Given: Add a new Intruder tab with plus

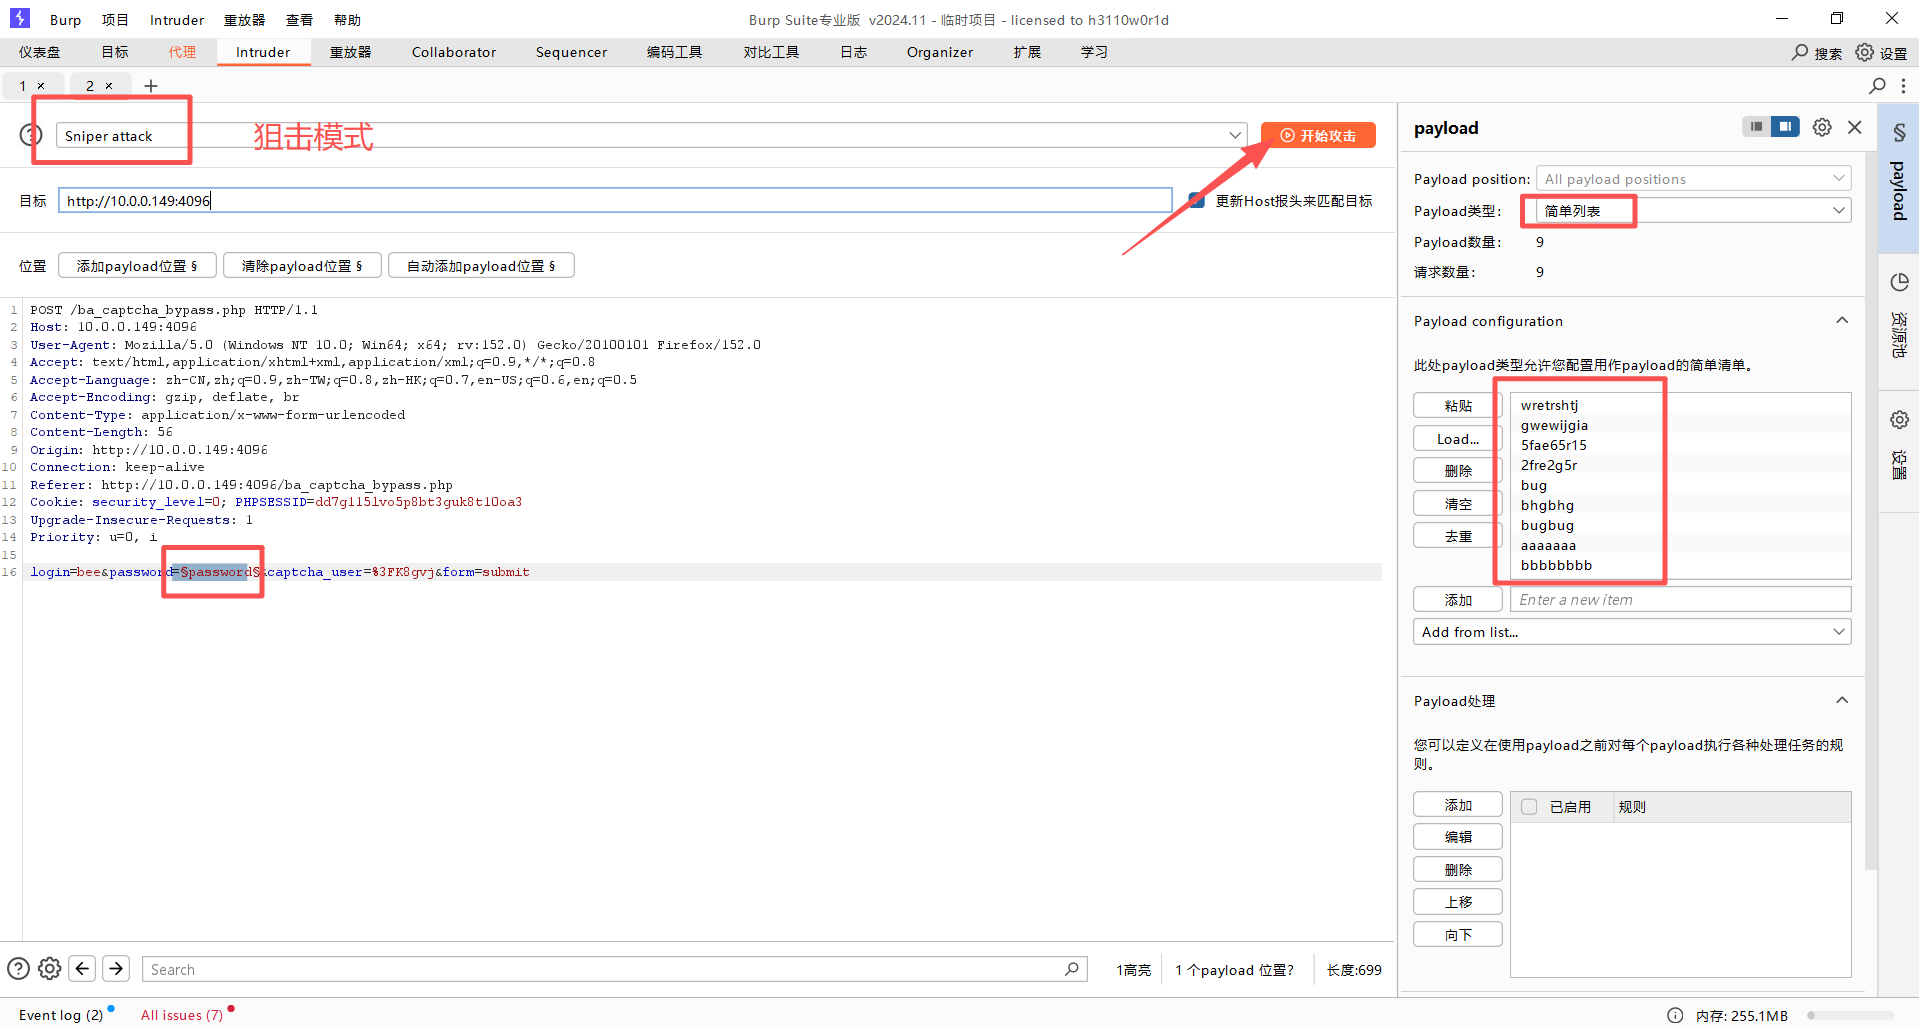Looking at the screenshot, I should click(x=151, y=86).
